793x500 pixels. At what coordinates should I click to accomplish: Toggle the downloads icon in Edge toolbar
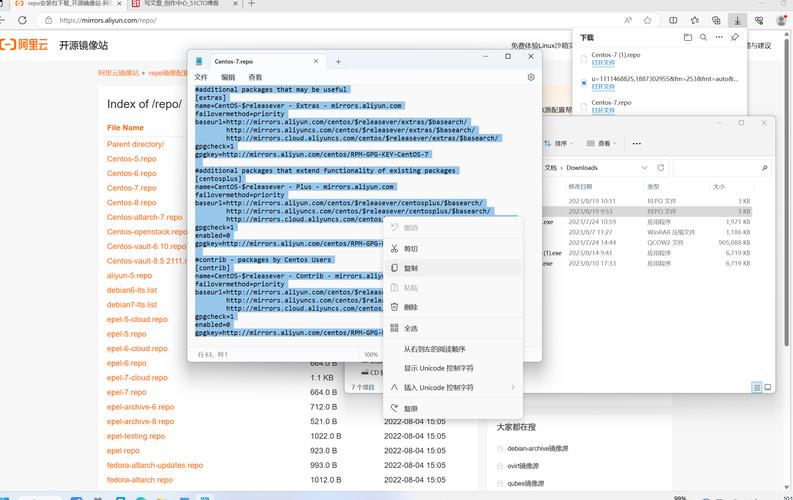[x=737, y=20]
